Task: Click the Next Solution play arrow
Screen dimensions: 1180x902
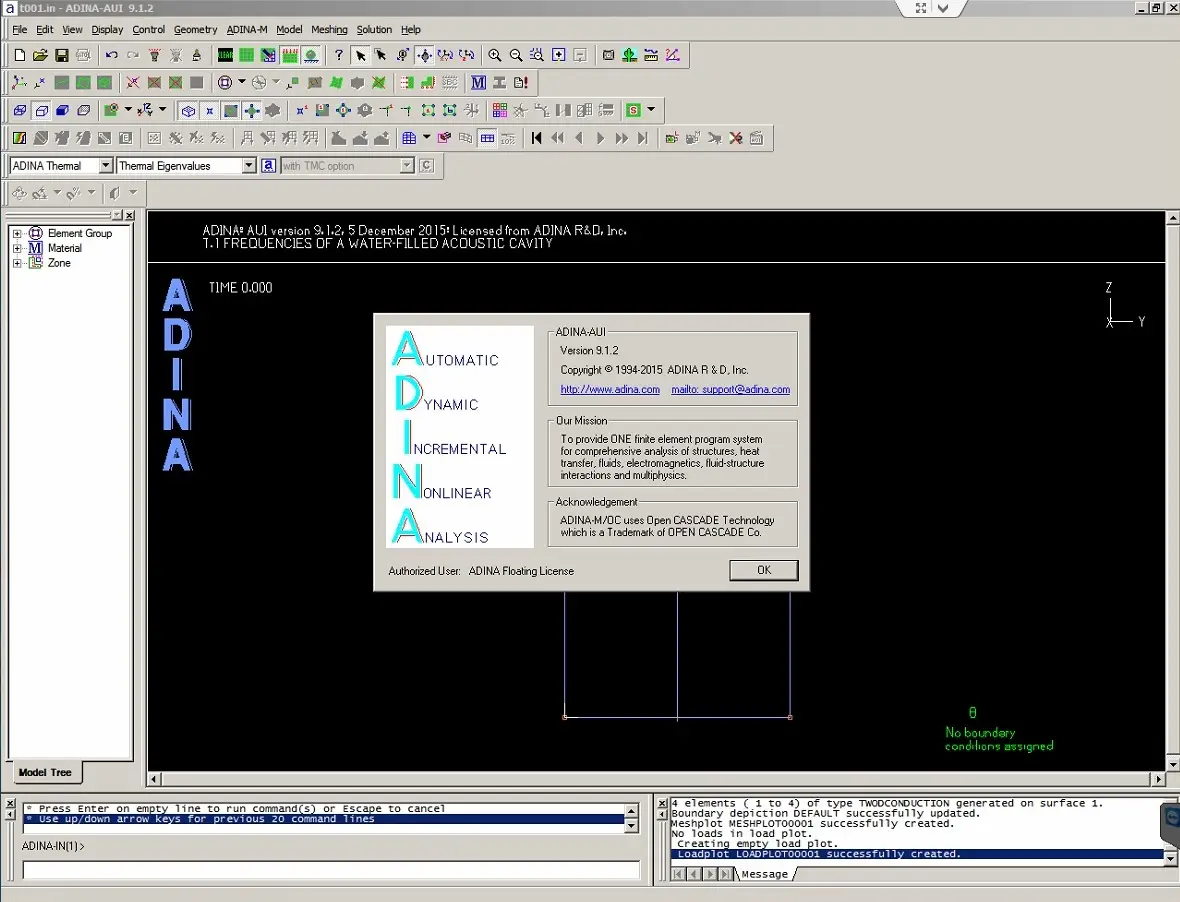Action: [x=600, y=138]
